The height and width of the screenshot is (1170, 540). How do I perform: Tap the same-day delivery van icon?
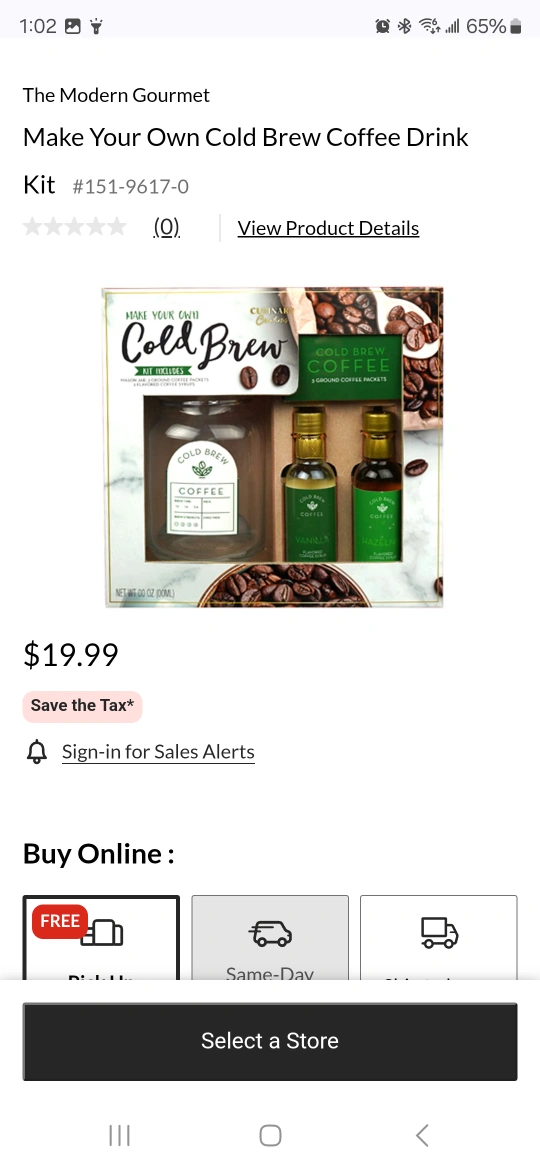pos(270,933)
